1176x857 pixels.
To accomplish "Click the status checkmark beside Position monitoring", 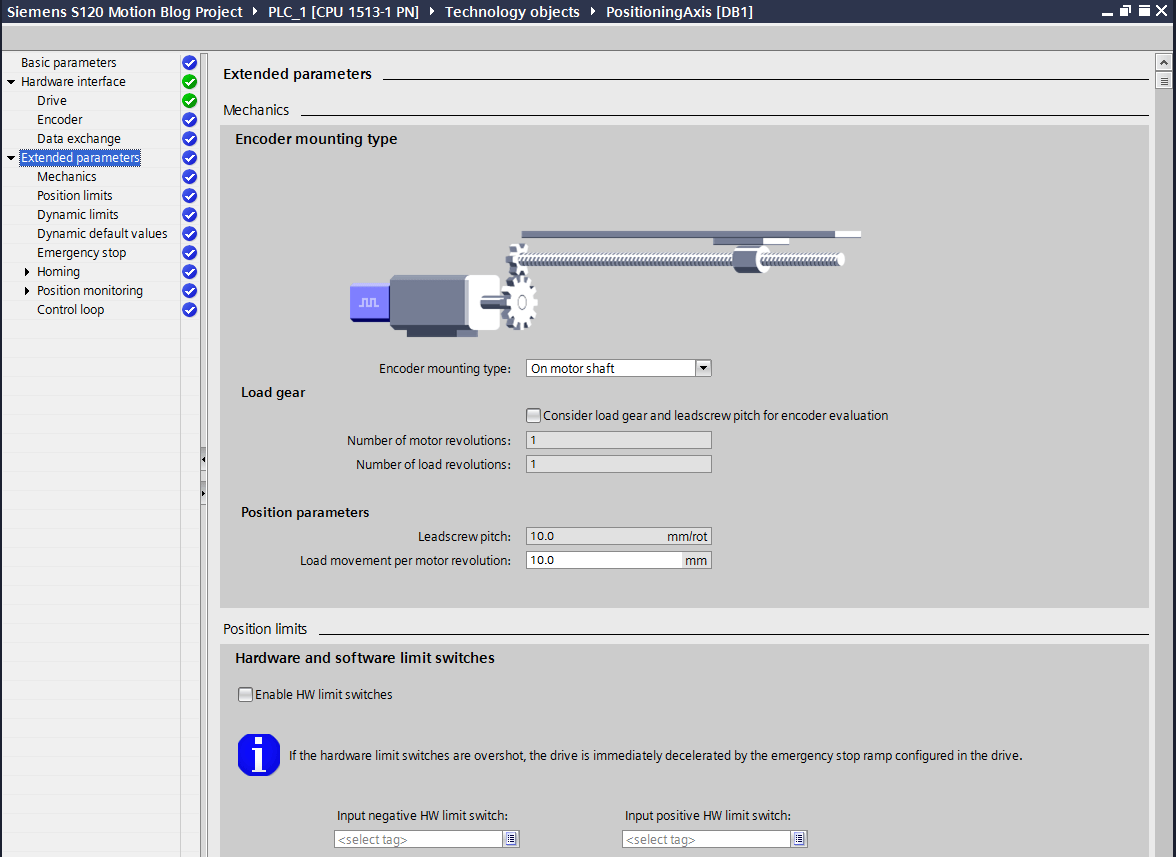I will click(190, 291).
